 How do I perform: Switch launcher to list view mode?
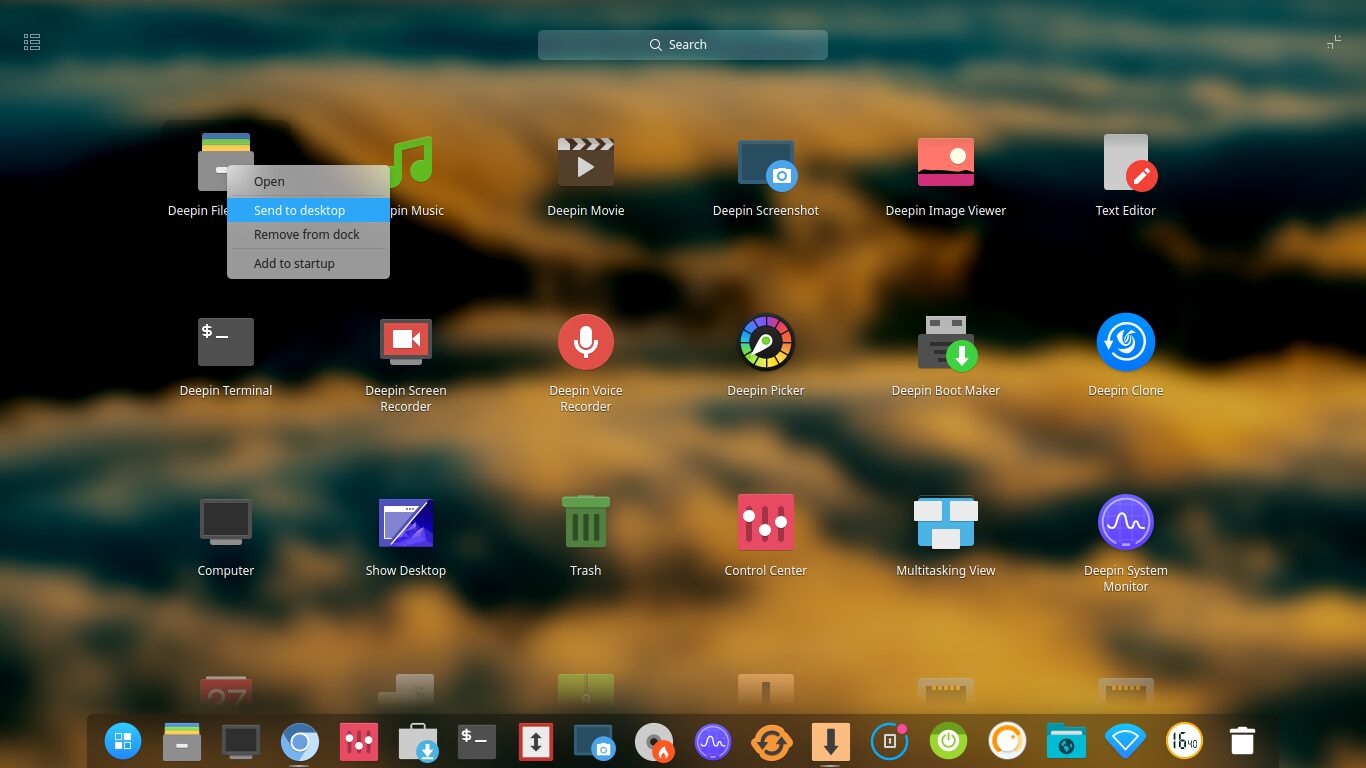point(31,41)
